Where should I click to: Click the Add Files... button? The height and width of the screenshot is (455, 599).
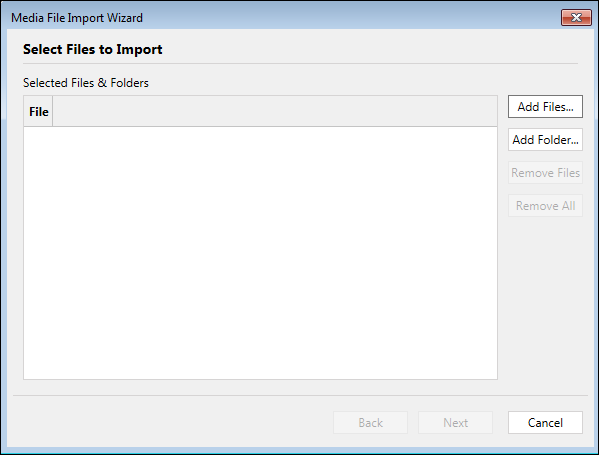pyautogui.click(x=545, y=107)
